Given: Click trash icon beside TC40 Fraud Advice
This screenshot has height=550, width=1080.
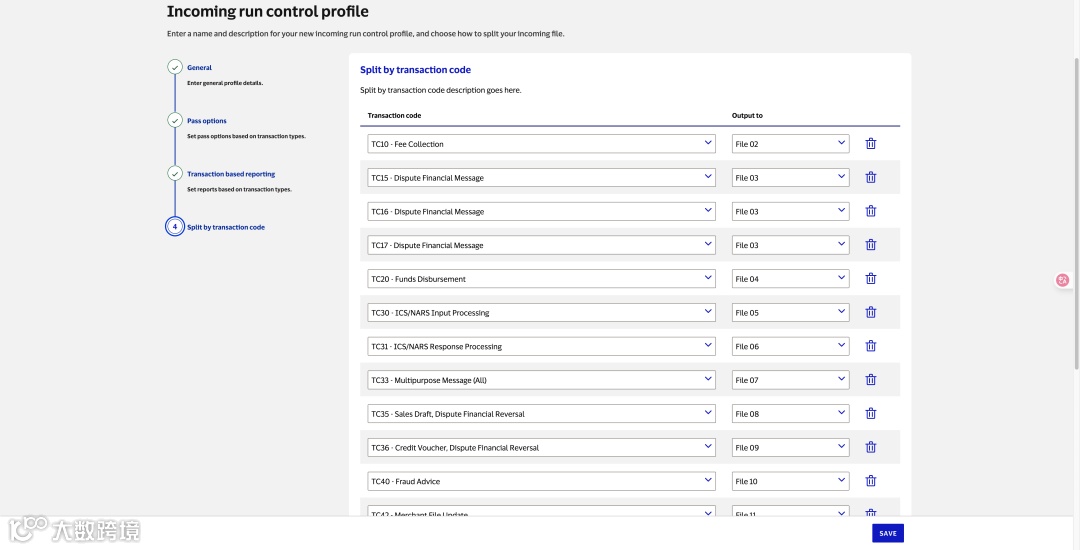Looking at the screenshot, I should tap(870, 481).
